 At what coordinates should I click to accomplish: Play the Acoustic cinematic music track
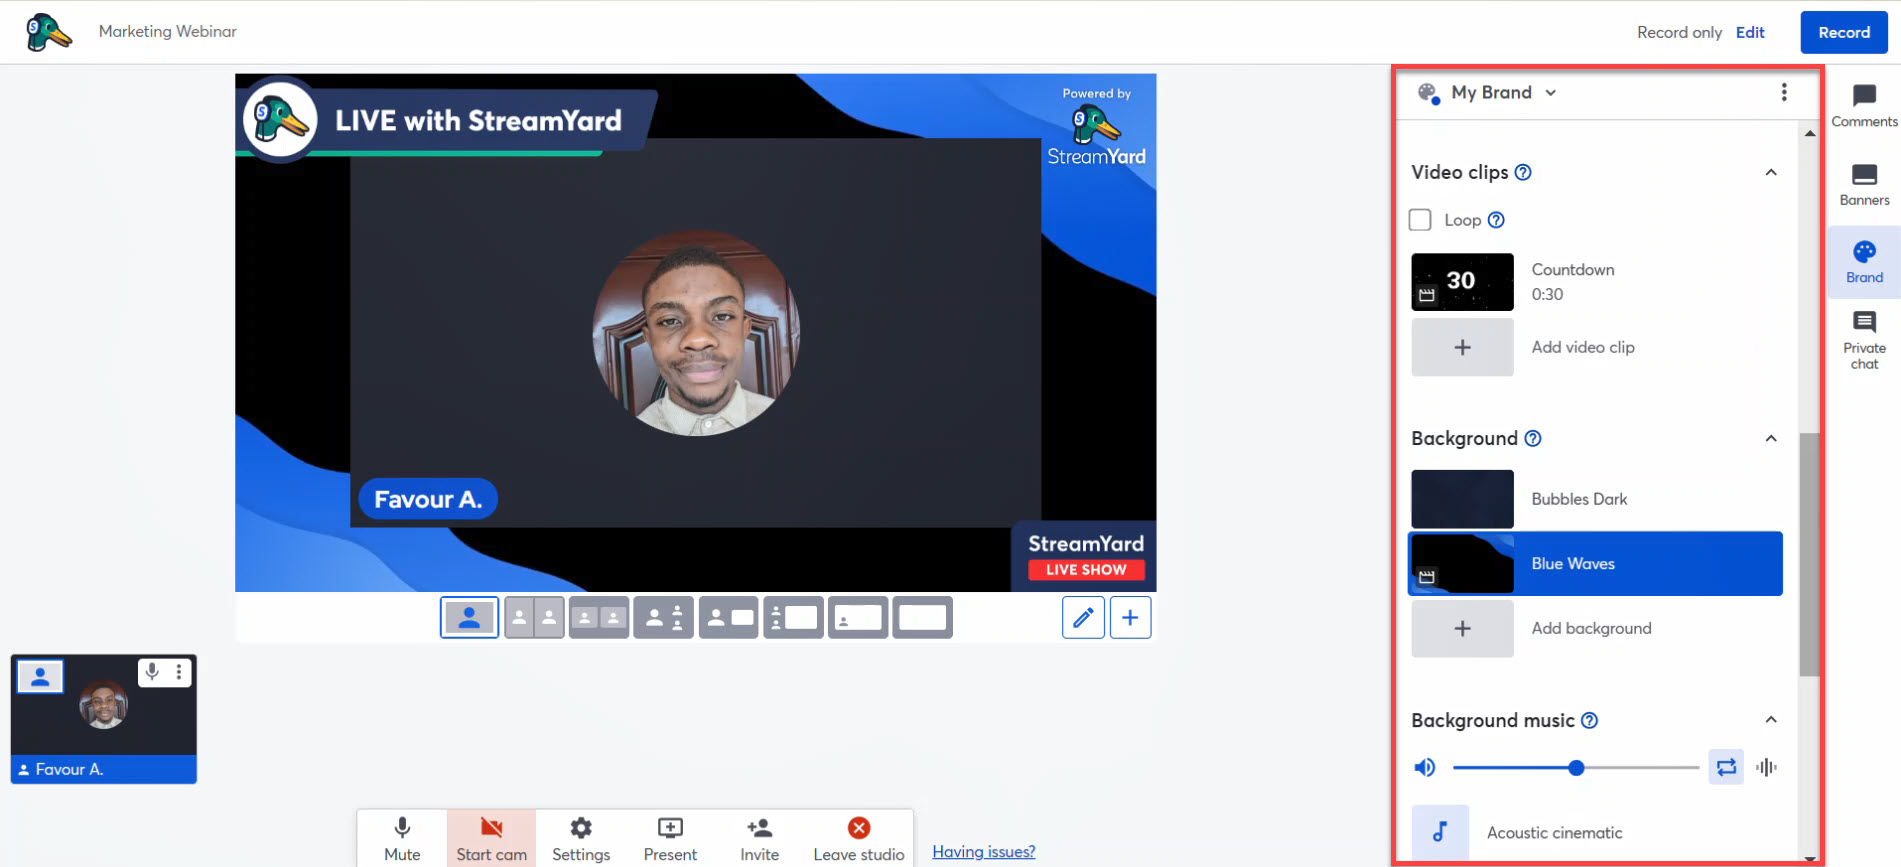(x=1440, y=832)
